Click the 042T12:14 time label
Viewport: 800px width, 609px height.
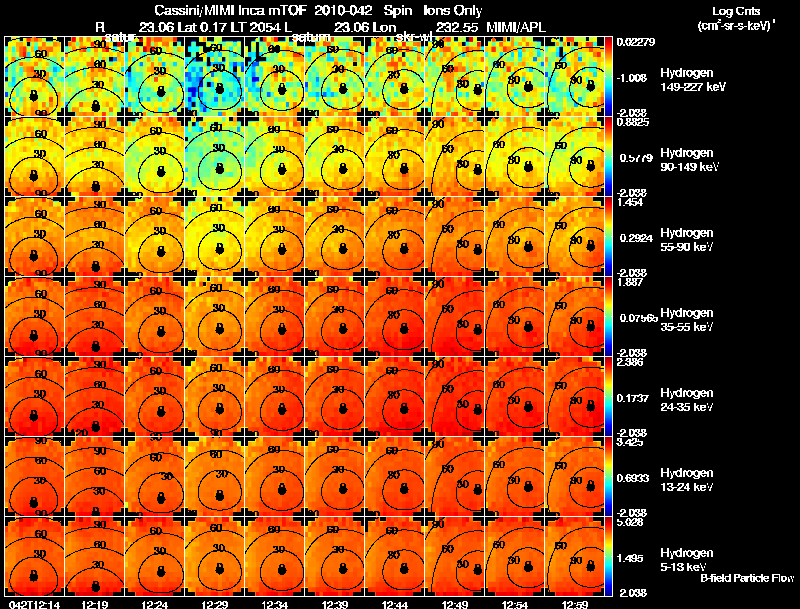(x=34, y=604)
